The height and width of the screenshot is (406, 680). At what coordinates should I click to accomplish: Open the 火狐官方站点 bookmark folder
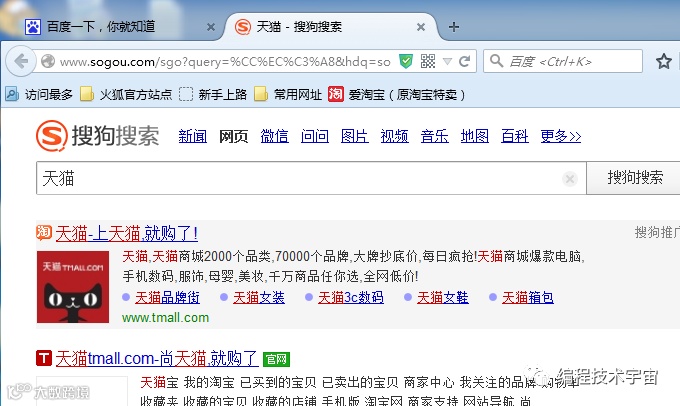tap(126, 94)
